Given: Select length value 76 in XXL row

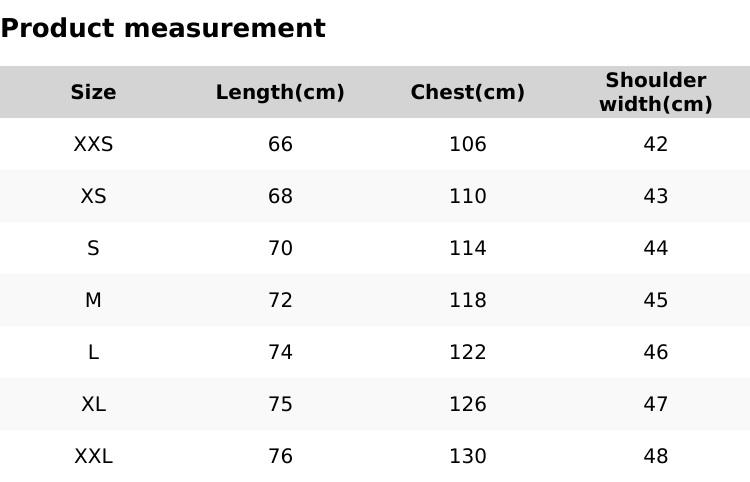Looking at the screenshot, I should coord(280,456).
